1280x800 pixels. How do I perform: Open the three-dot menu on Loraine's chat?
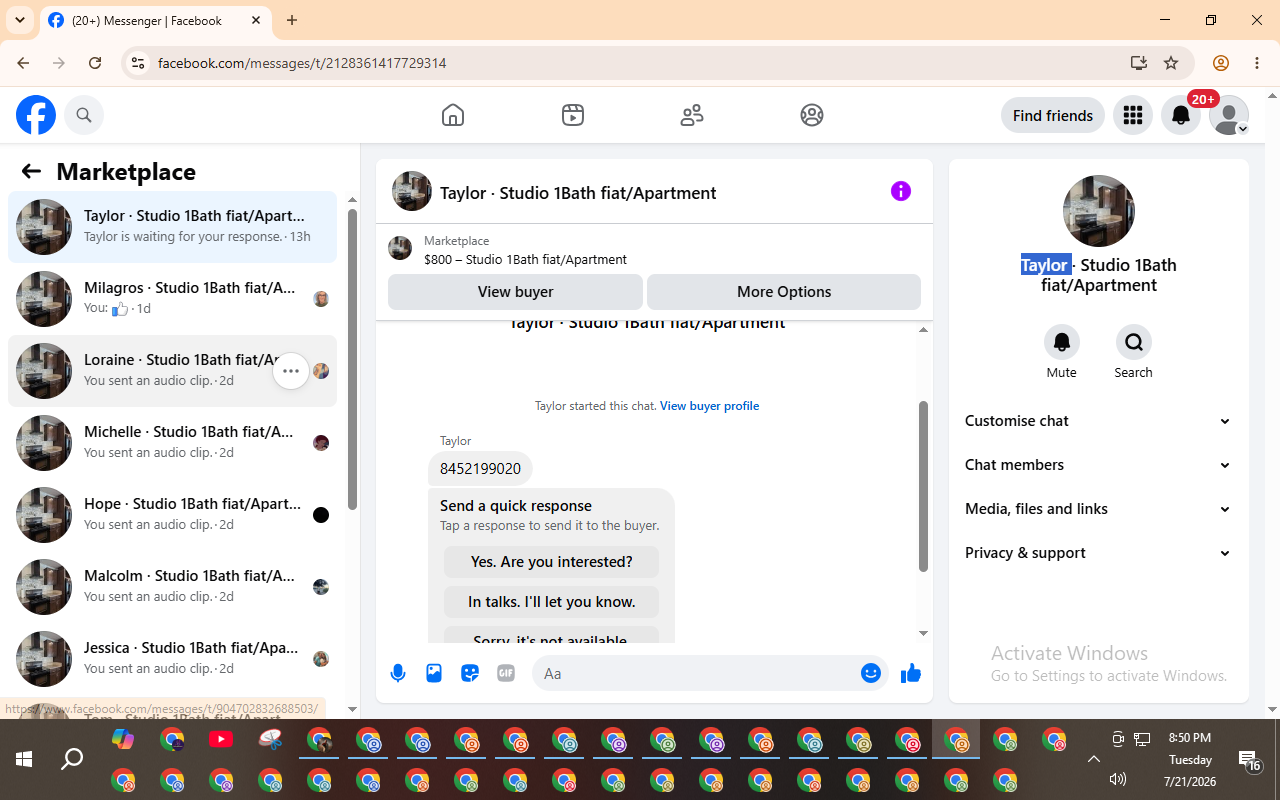click(x=291, y=371)
